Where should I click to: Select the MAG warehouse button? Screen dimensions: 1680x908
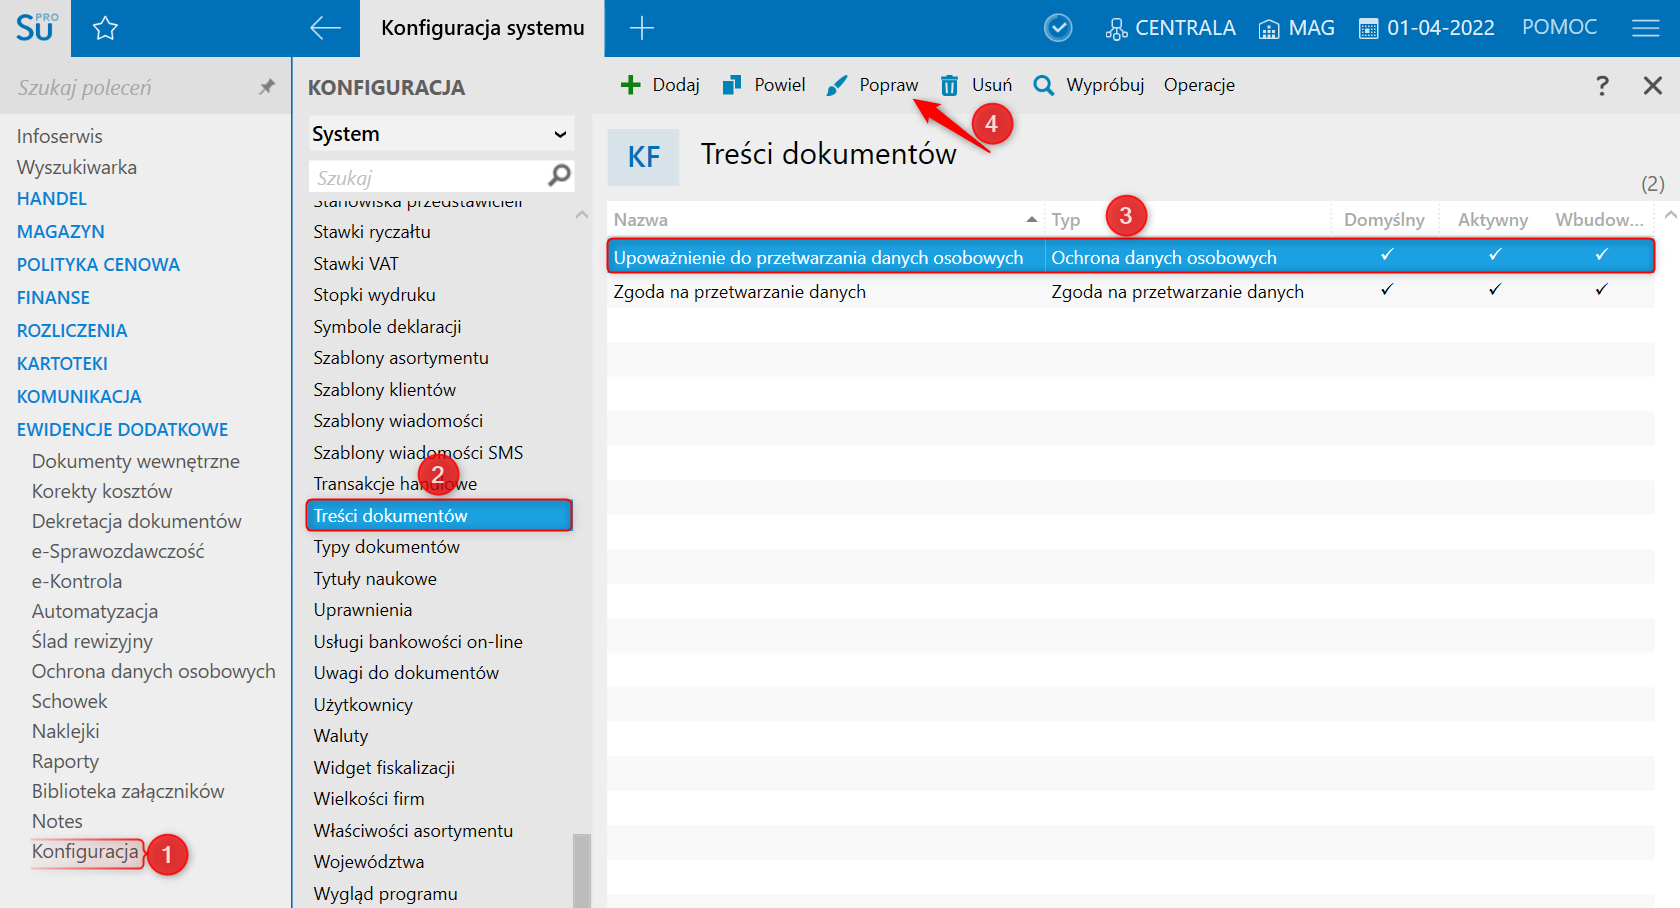[x=1296, y=28]
